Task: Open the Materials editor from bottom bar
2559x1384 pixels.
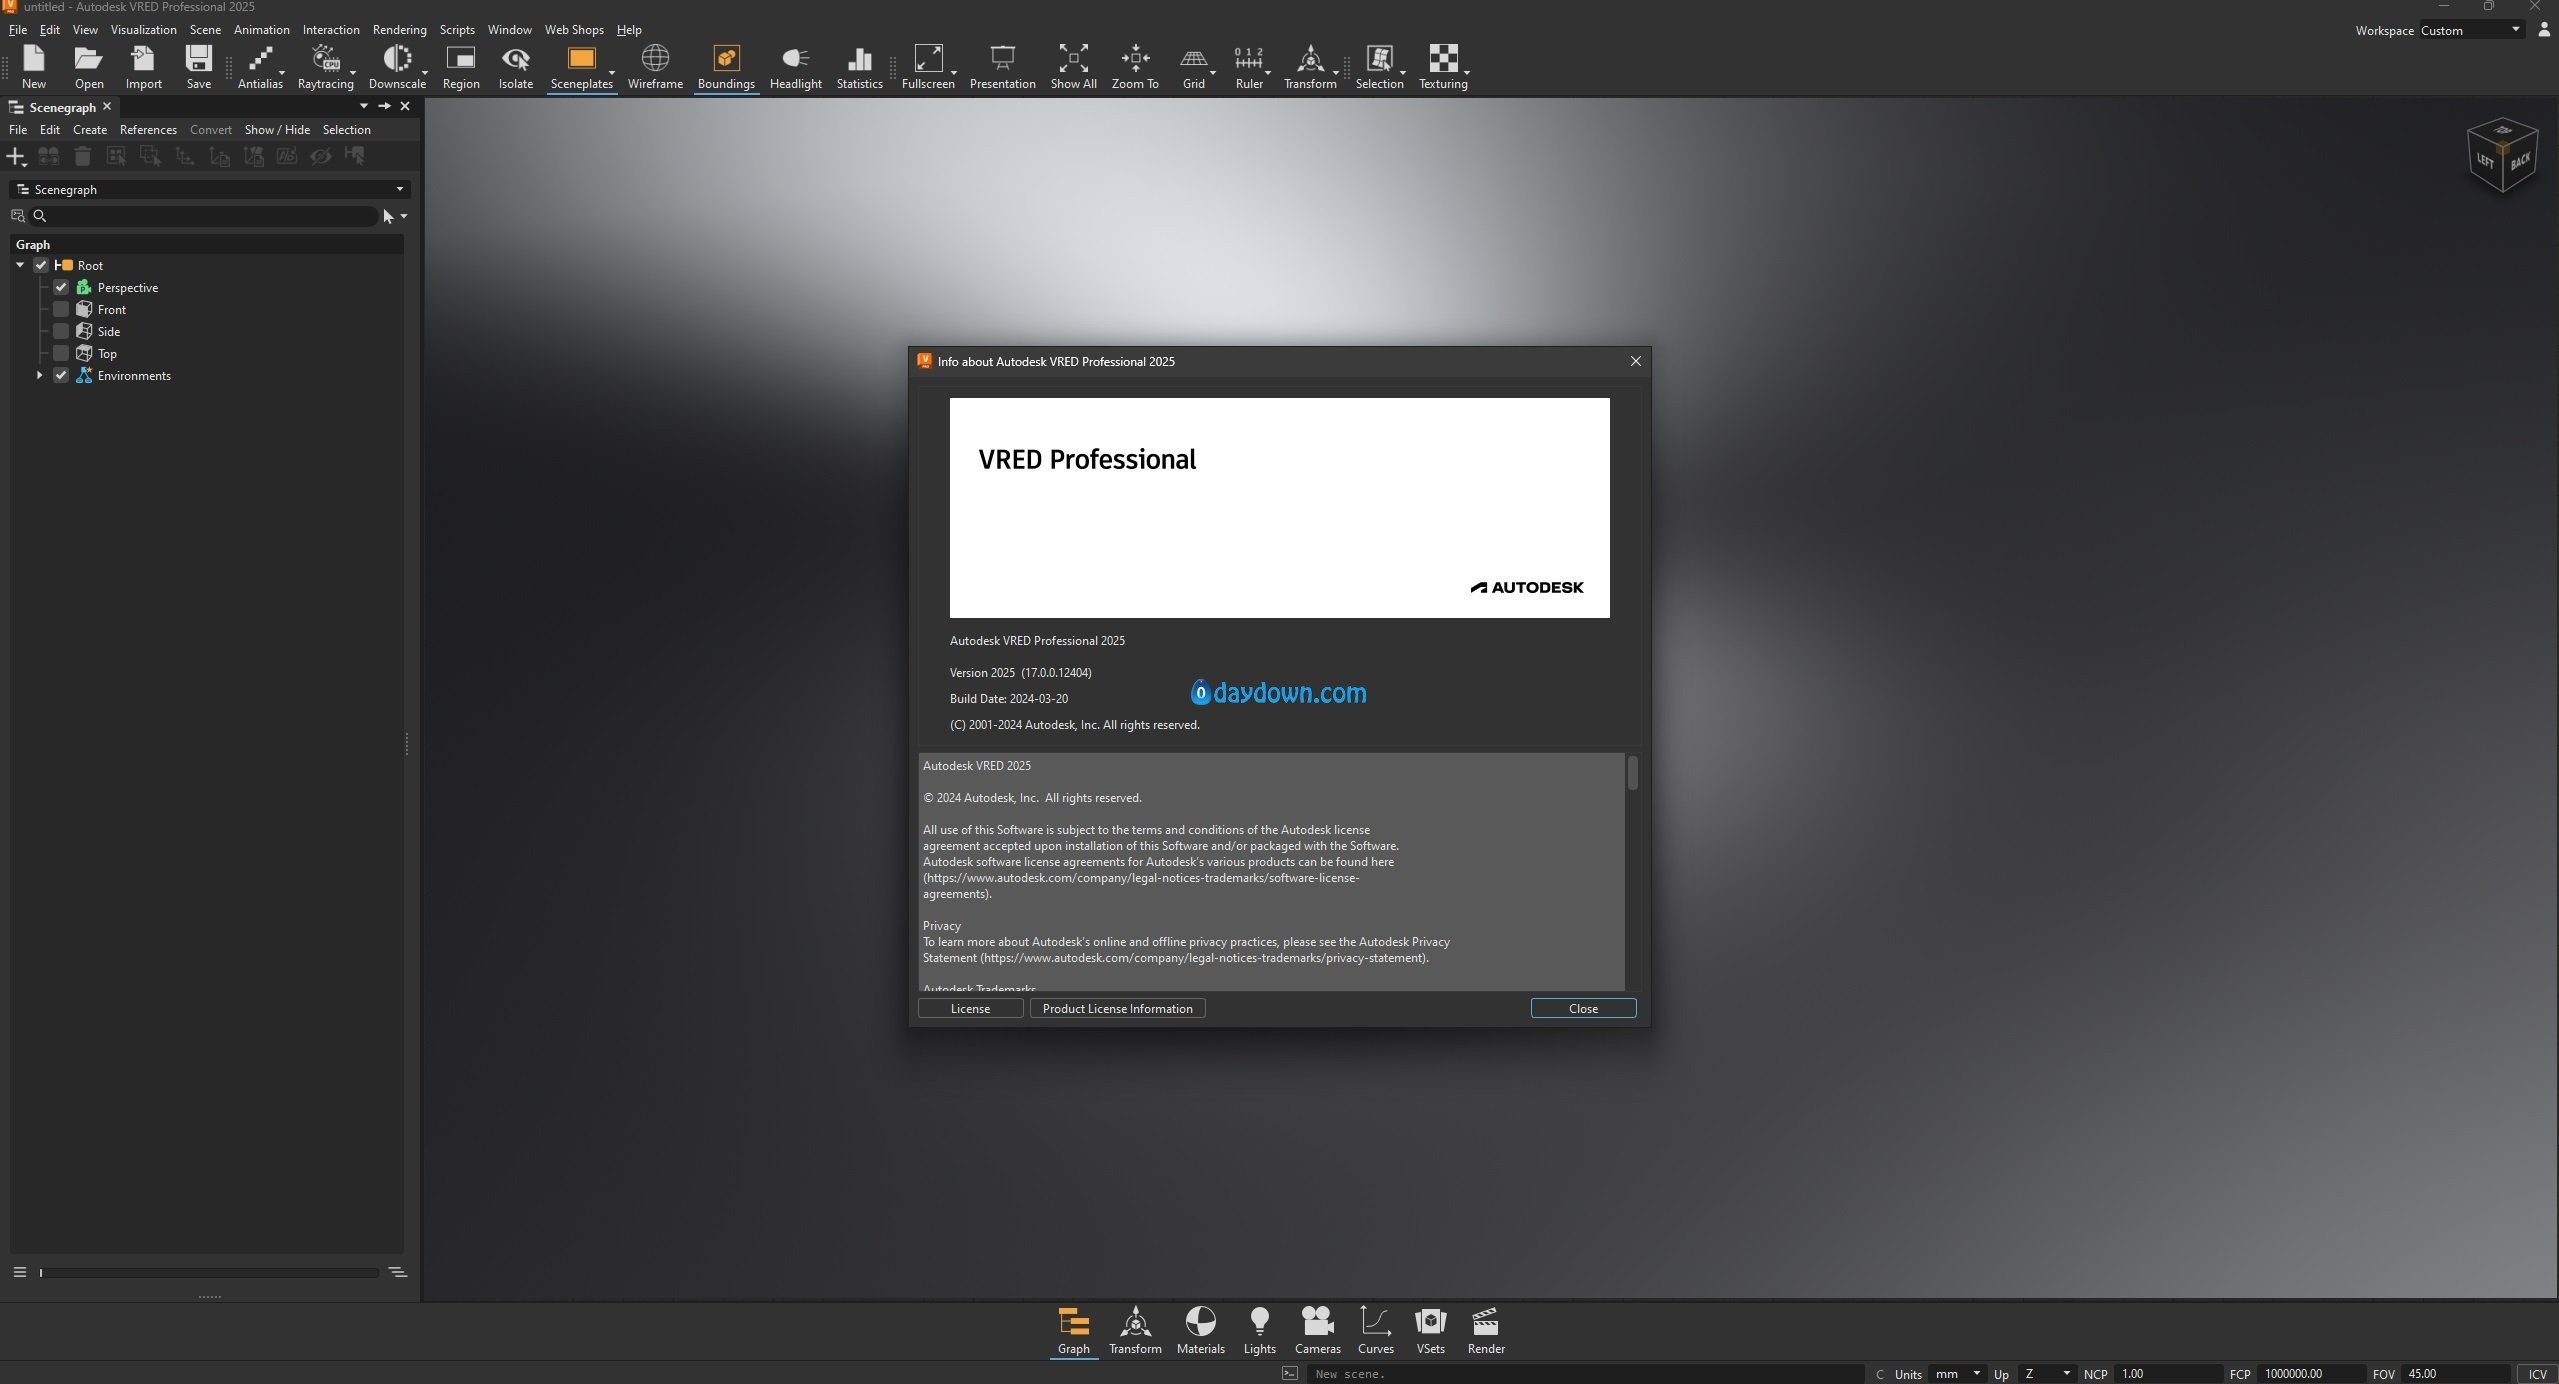Action: (1200, 1330)
